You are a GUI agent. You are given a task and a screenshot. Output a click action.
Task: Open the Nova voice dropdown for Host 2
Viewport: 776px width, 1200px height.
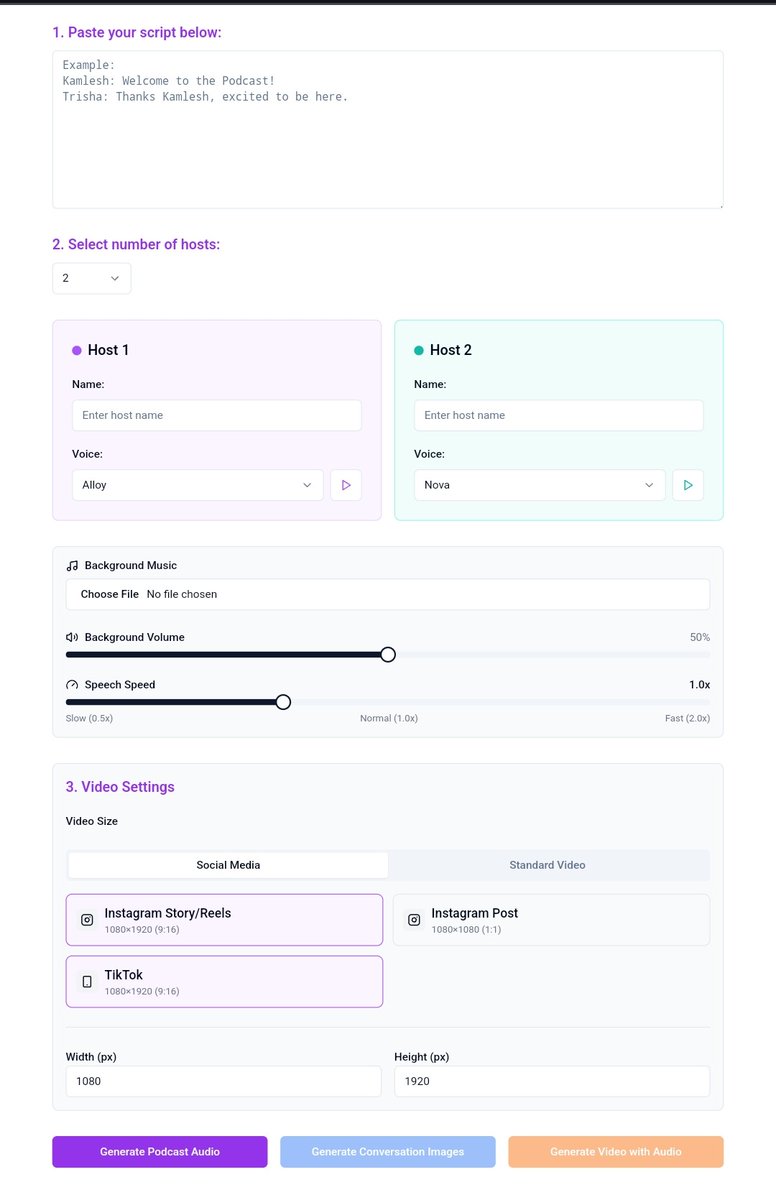coord(540,485)
